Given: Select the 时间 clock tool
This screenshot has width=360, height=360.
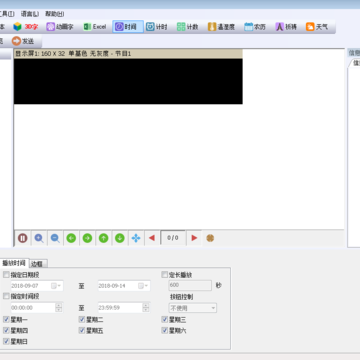Looking at the screenshot, I should 128,27.
